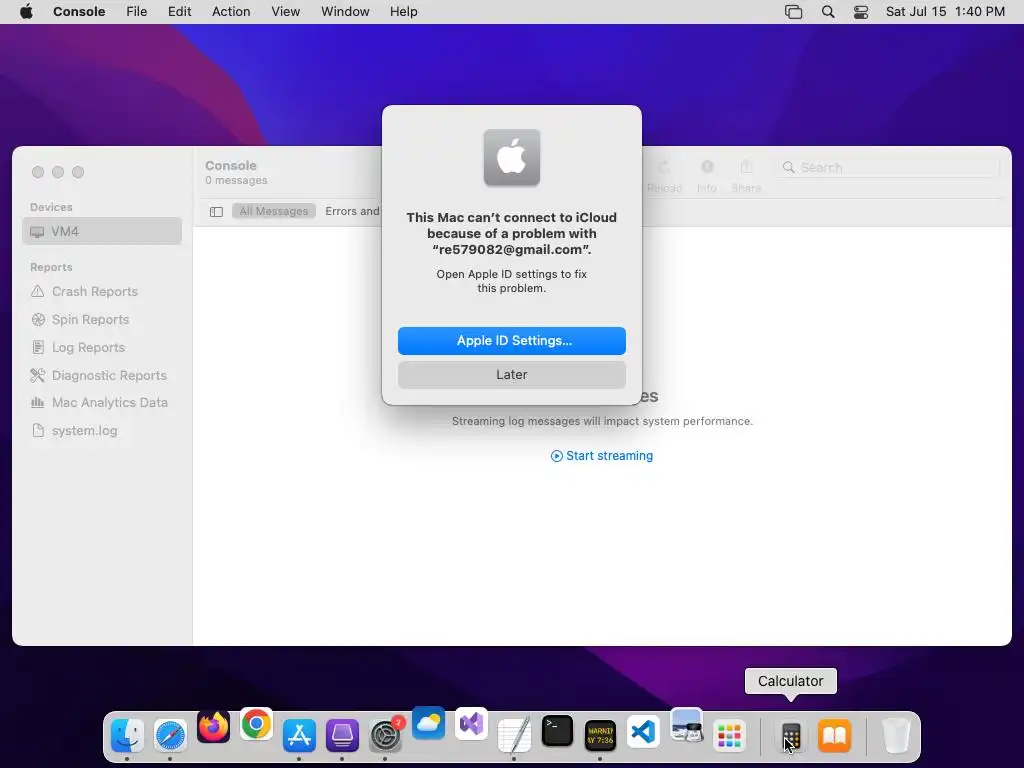Open the Apple menu
The width and height of the screenshot is (1024, 768).
[x=26, y=12]
